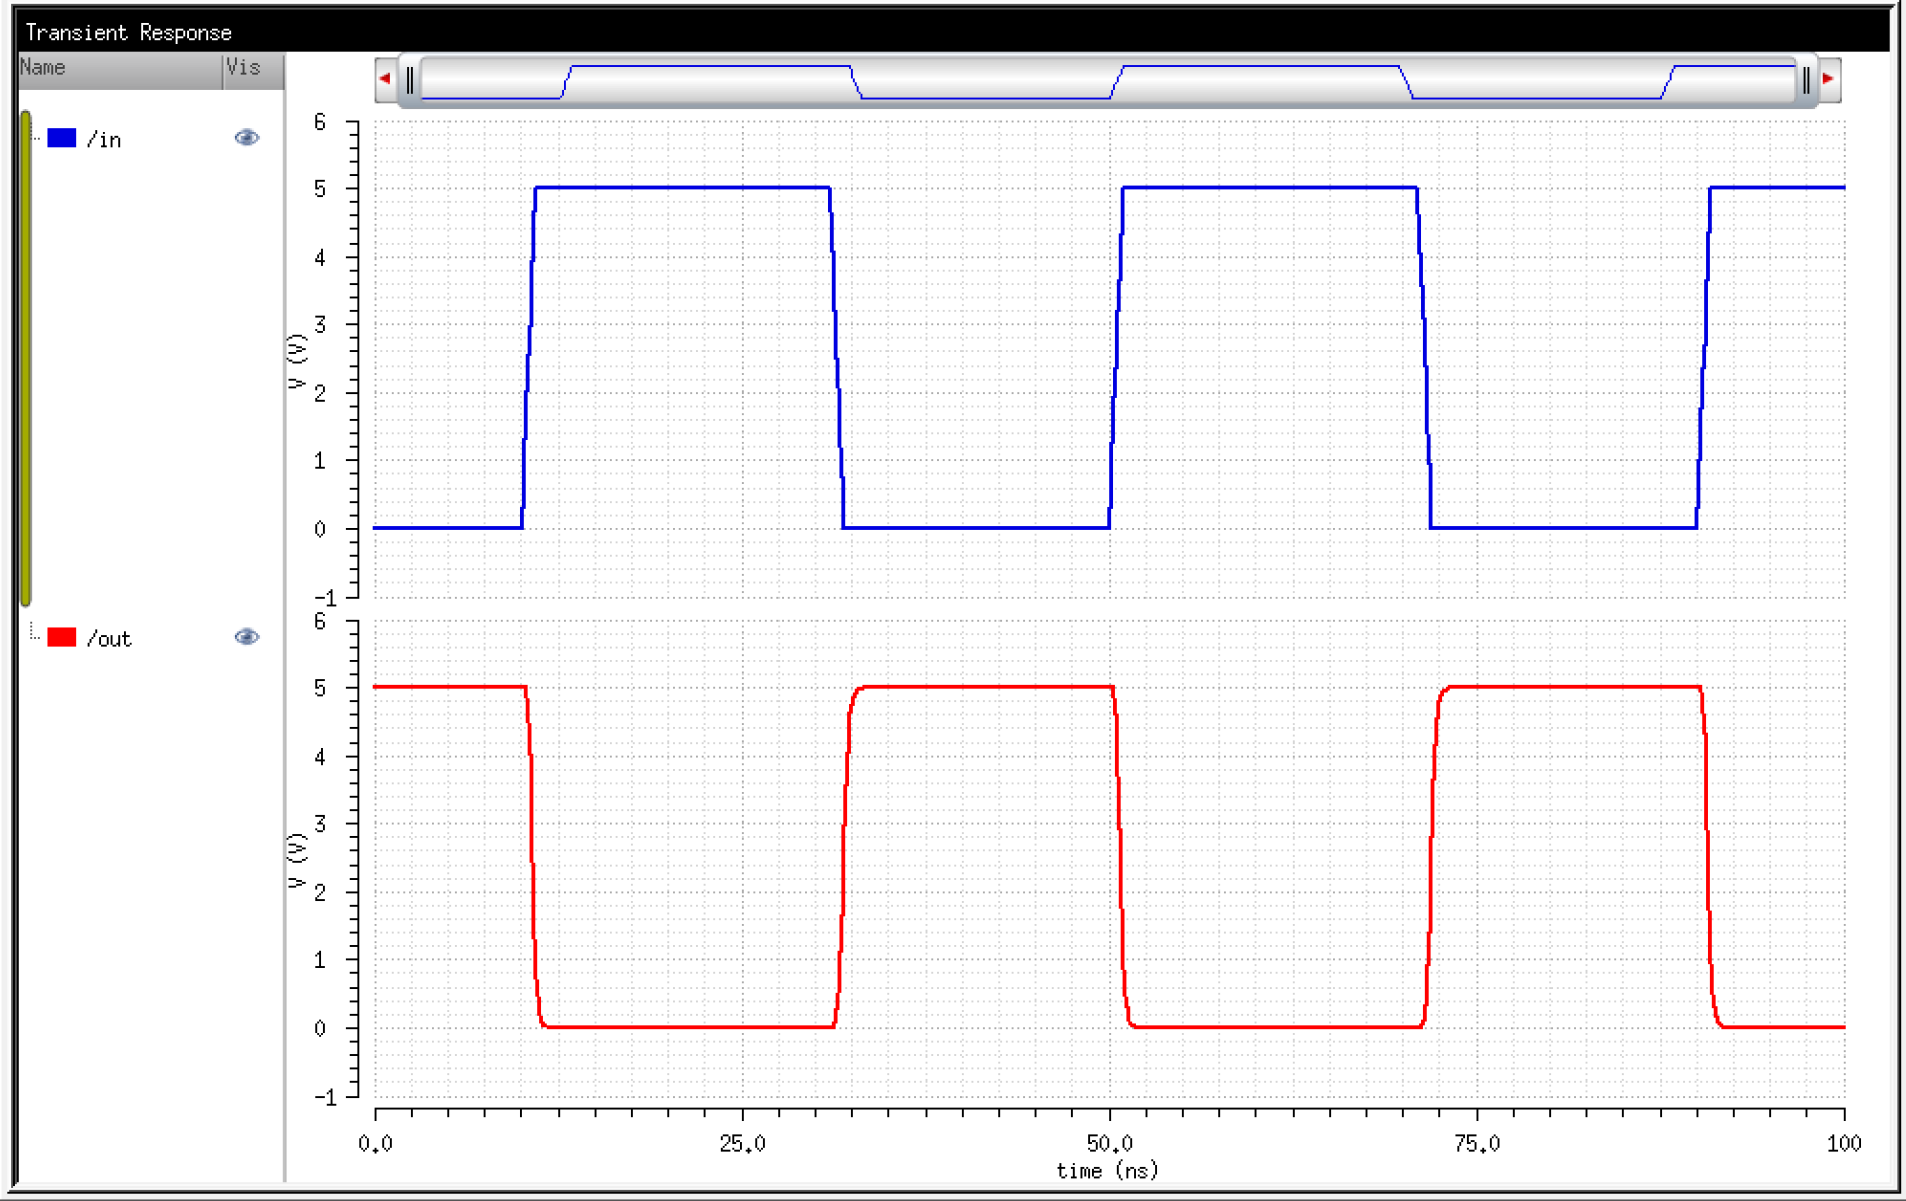The width and height of the screenshot is (1906, 1201).
Task: Click the V (V) label of the bottom plot
Action: tap(296, 861)
